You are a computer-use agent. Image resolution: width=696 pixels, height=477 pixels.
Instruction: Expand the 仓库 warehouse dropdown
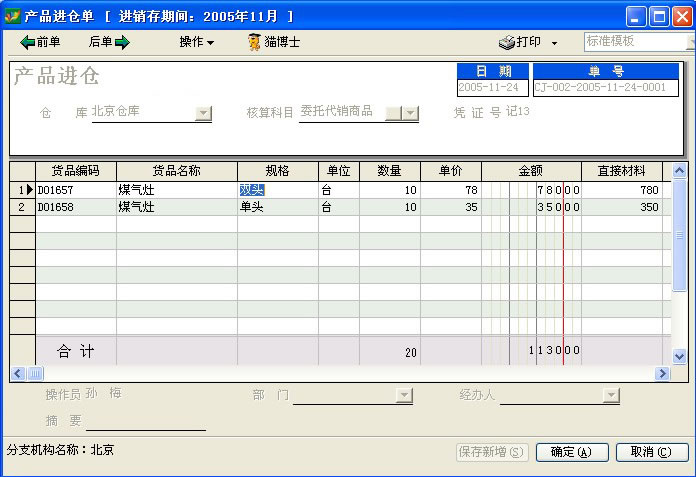tap(203, 113)
